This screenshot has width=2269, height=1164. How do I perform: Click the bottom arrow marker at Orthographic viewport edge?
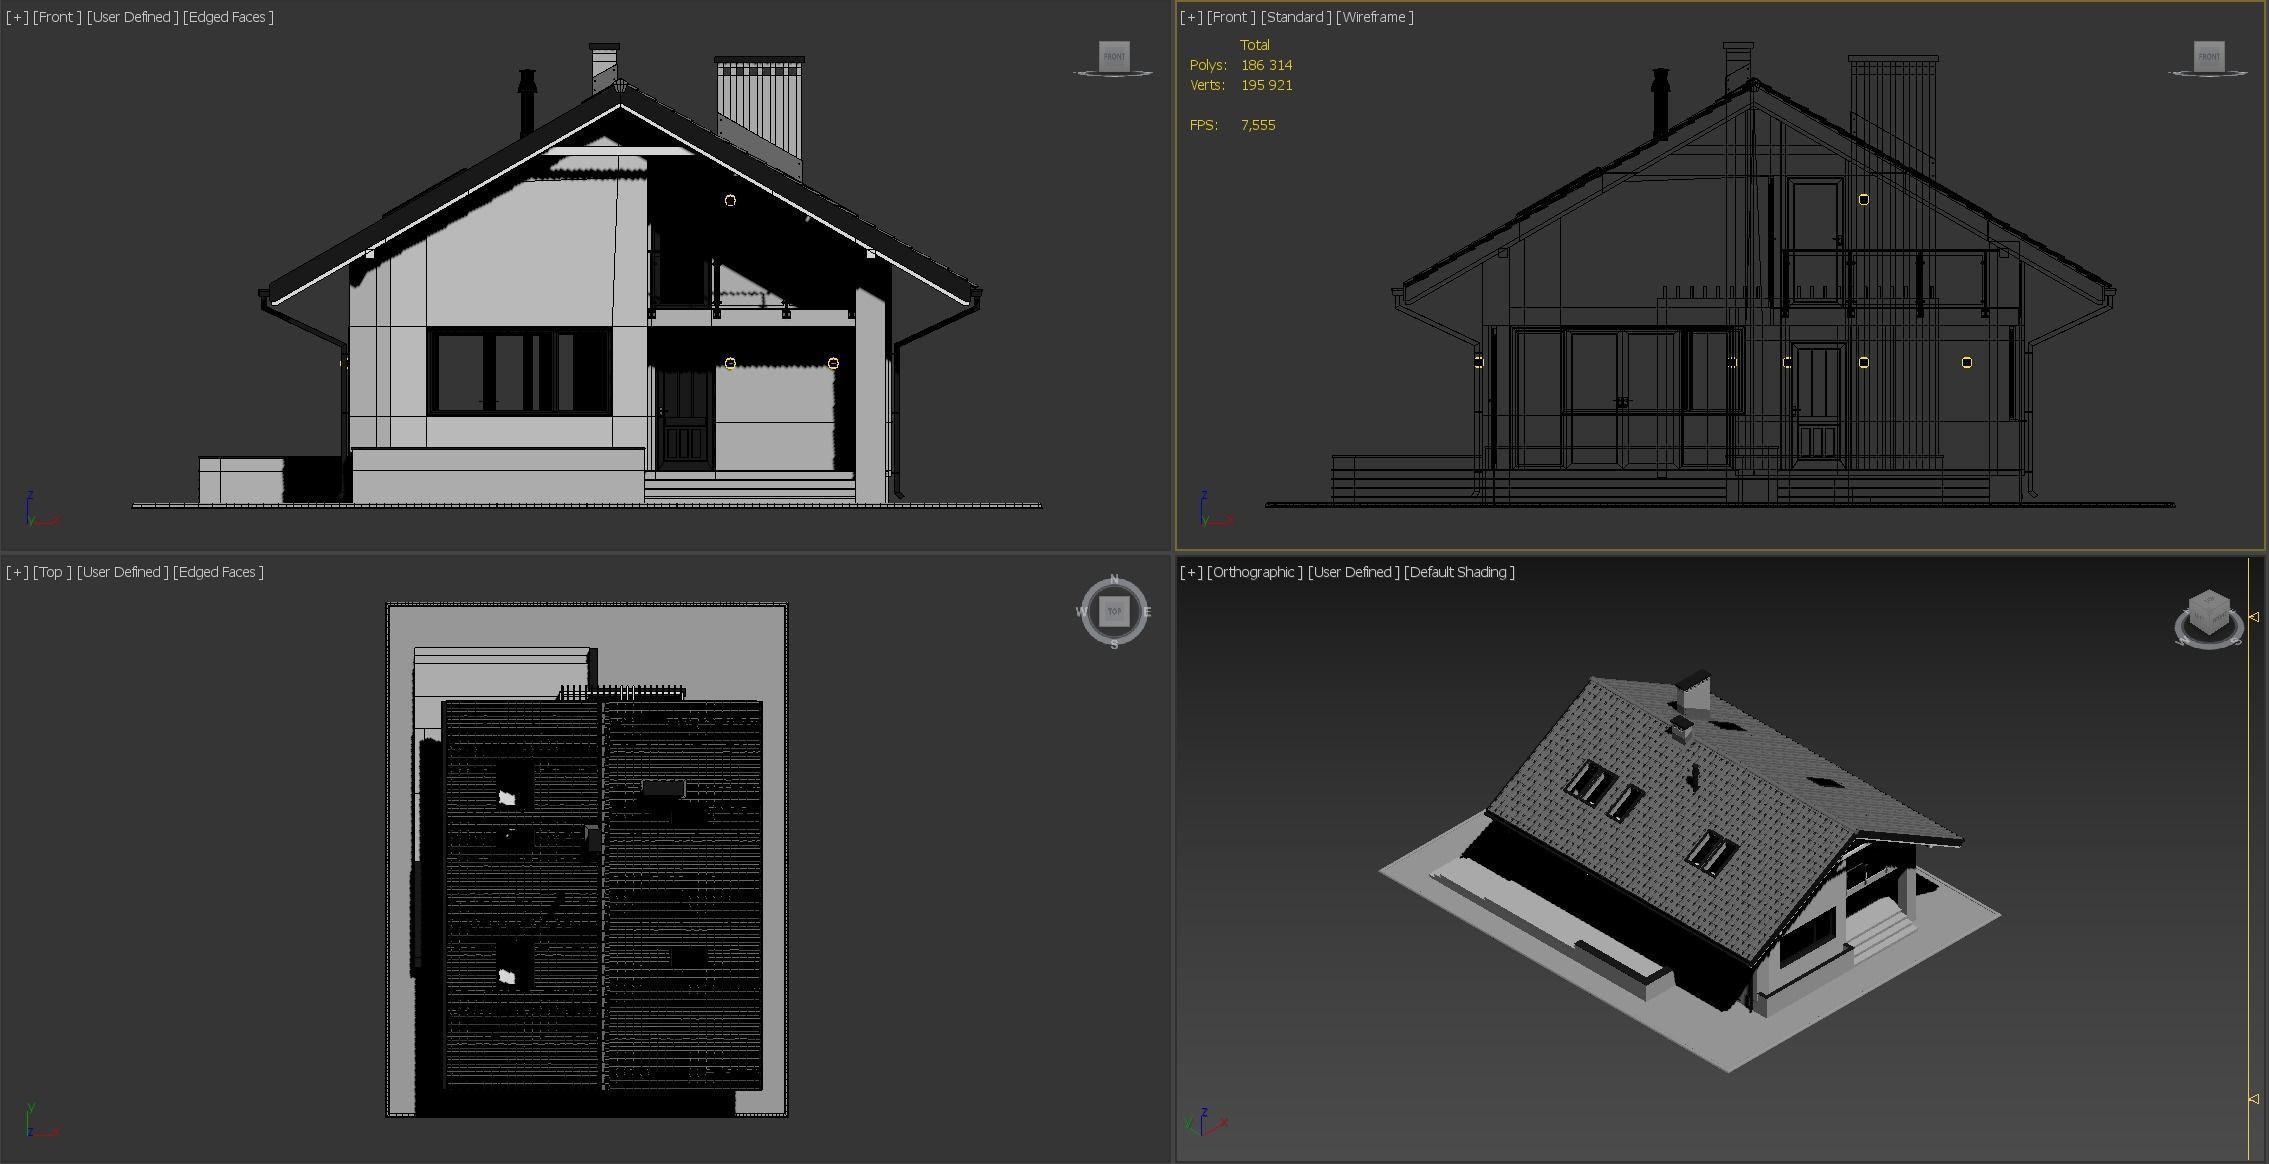click(2254, 1099)
